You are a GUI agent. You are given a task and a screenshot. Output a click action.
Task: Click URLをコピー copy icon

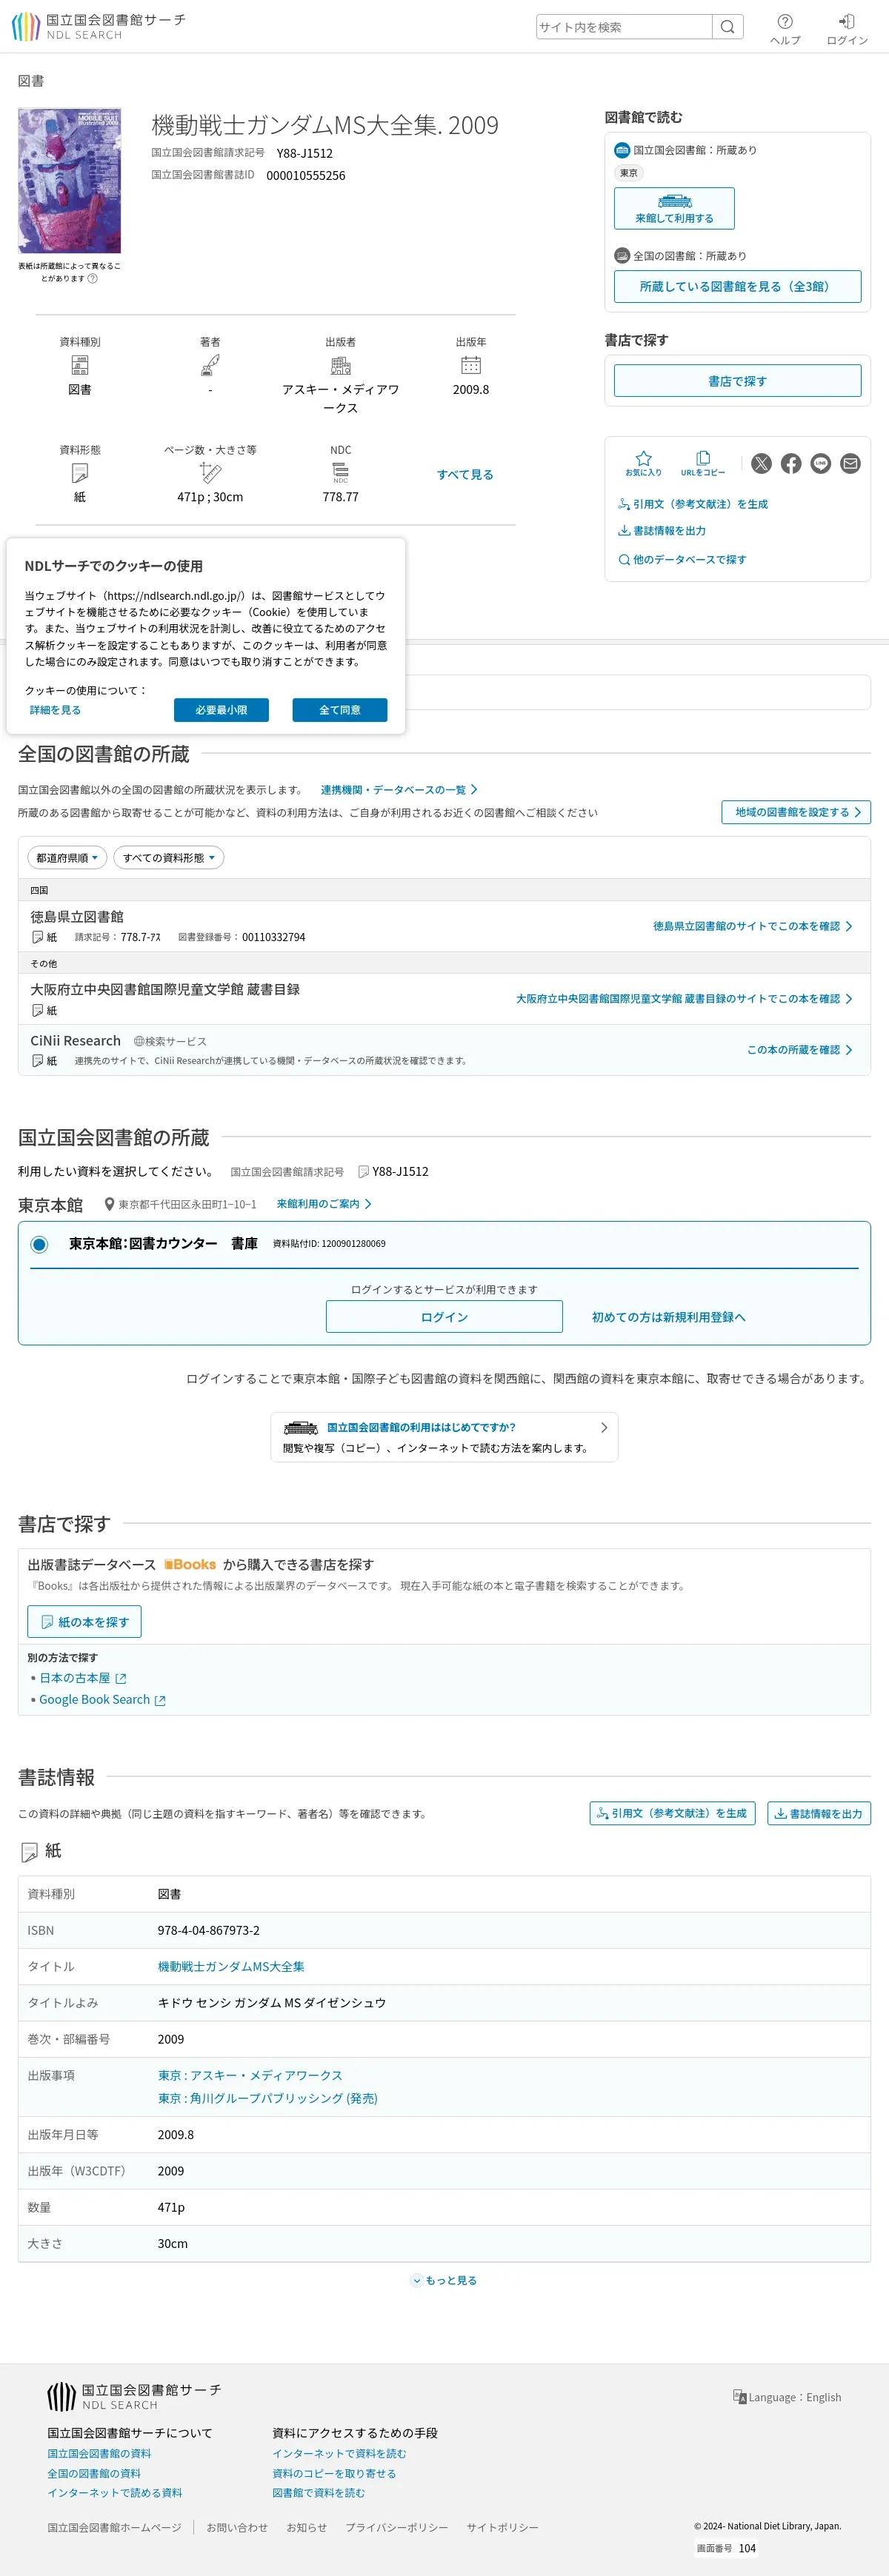[x=703, y=463]
